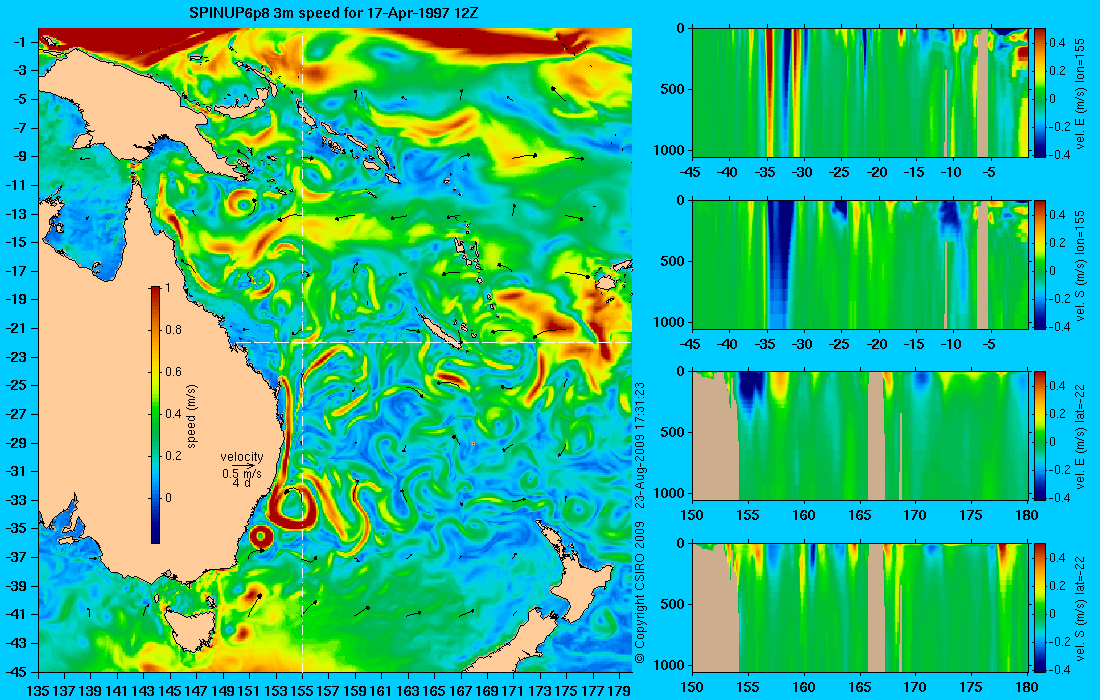The image size is (1100, 700).
Task: Click the 135 longitude tick on the main map
Action: [38, 690]
